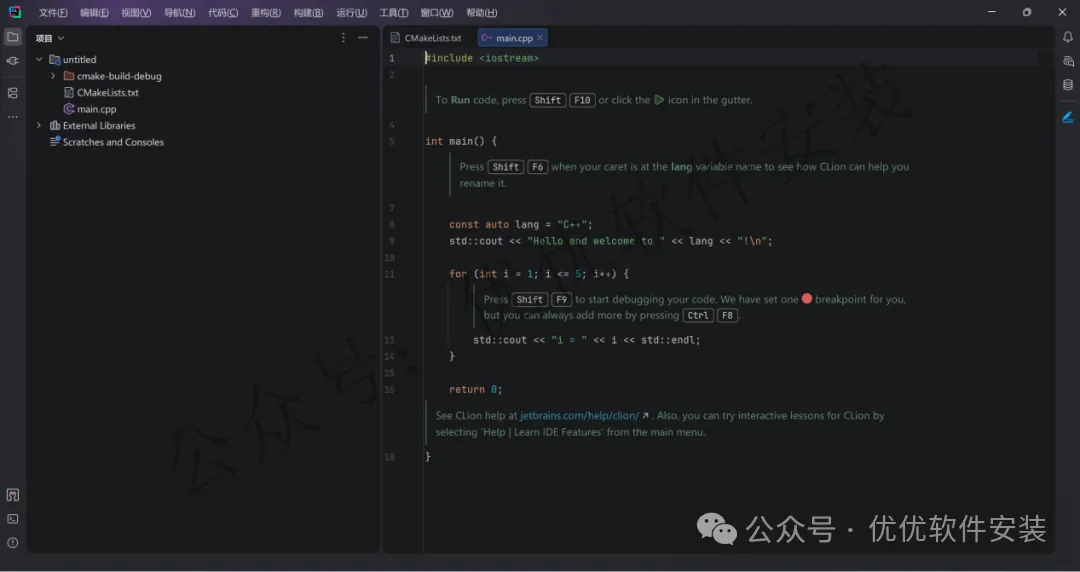
Task: Open the CMake tool window icon
Action: [12, 495]
